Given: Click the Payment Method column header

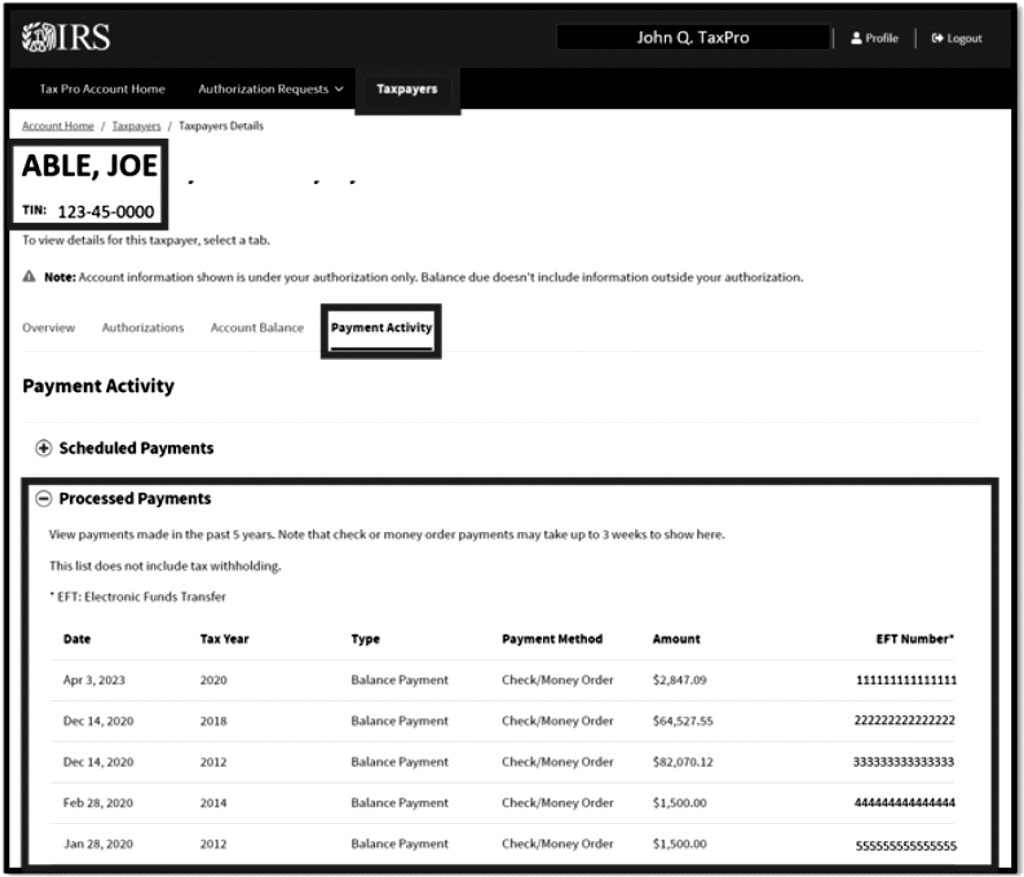Looking at the screenshot, I should (552, 639).
